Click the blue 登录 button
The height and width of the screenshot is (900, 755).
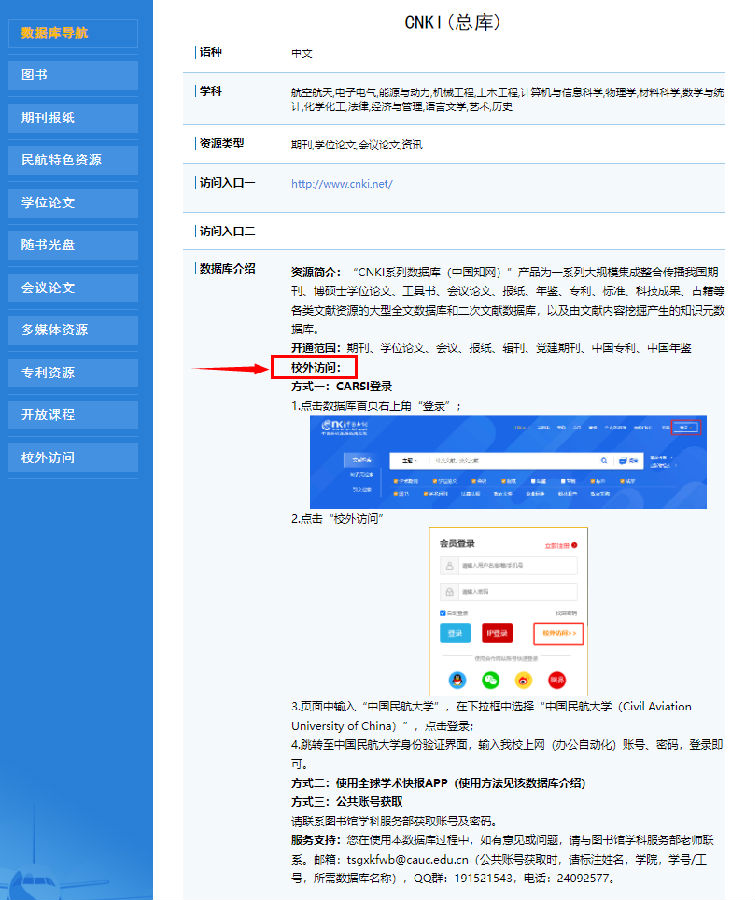click(455, 633)
